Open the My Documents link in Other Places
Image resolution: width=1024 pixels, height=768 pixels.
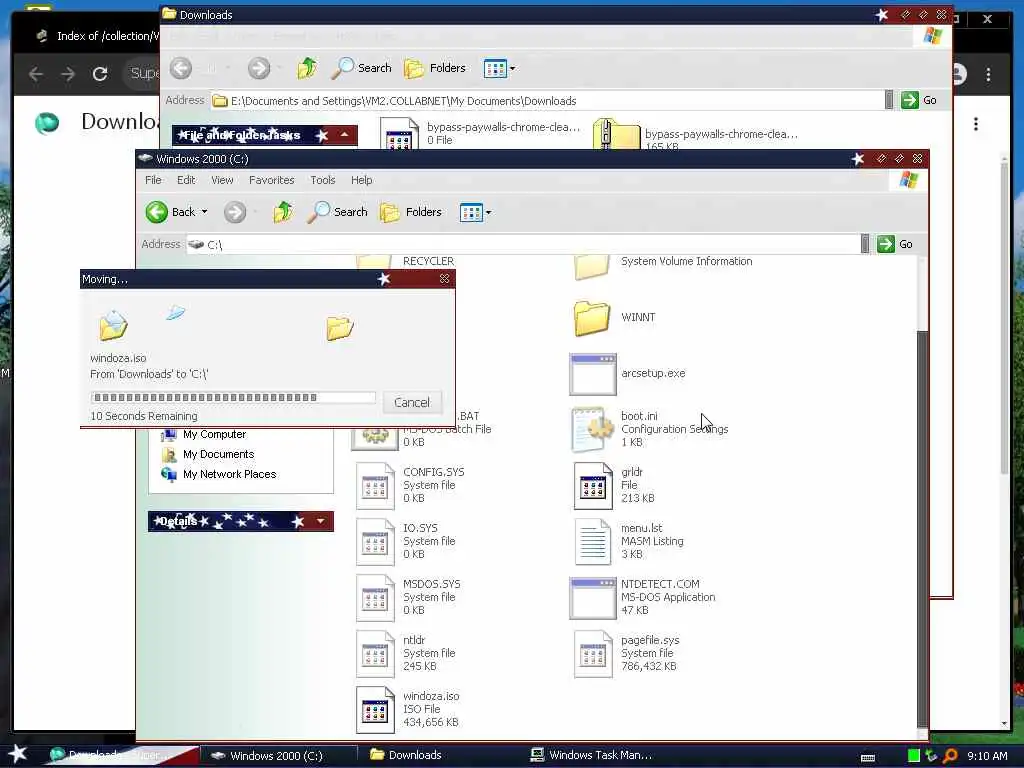tap(218, 454)
